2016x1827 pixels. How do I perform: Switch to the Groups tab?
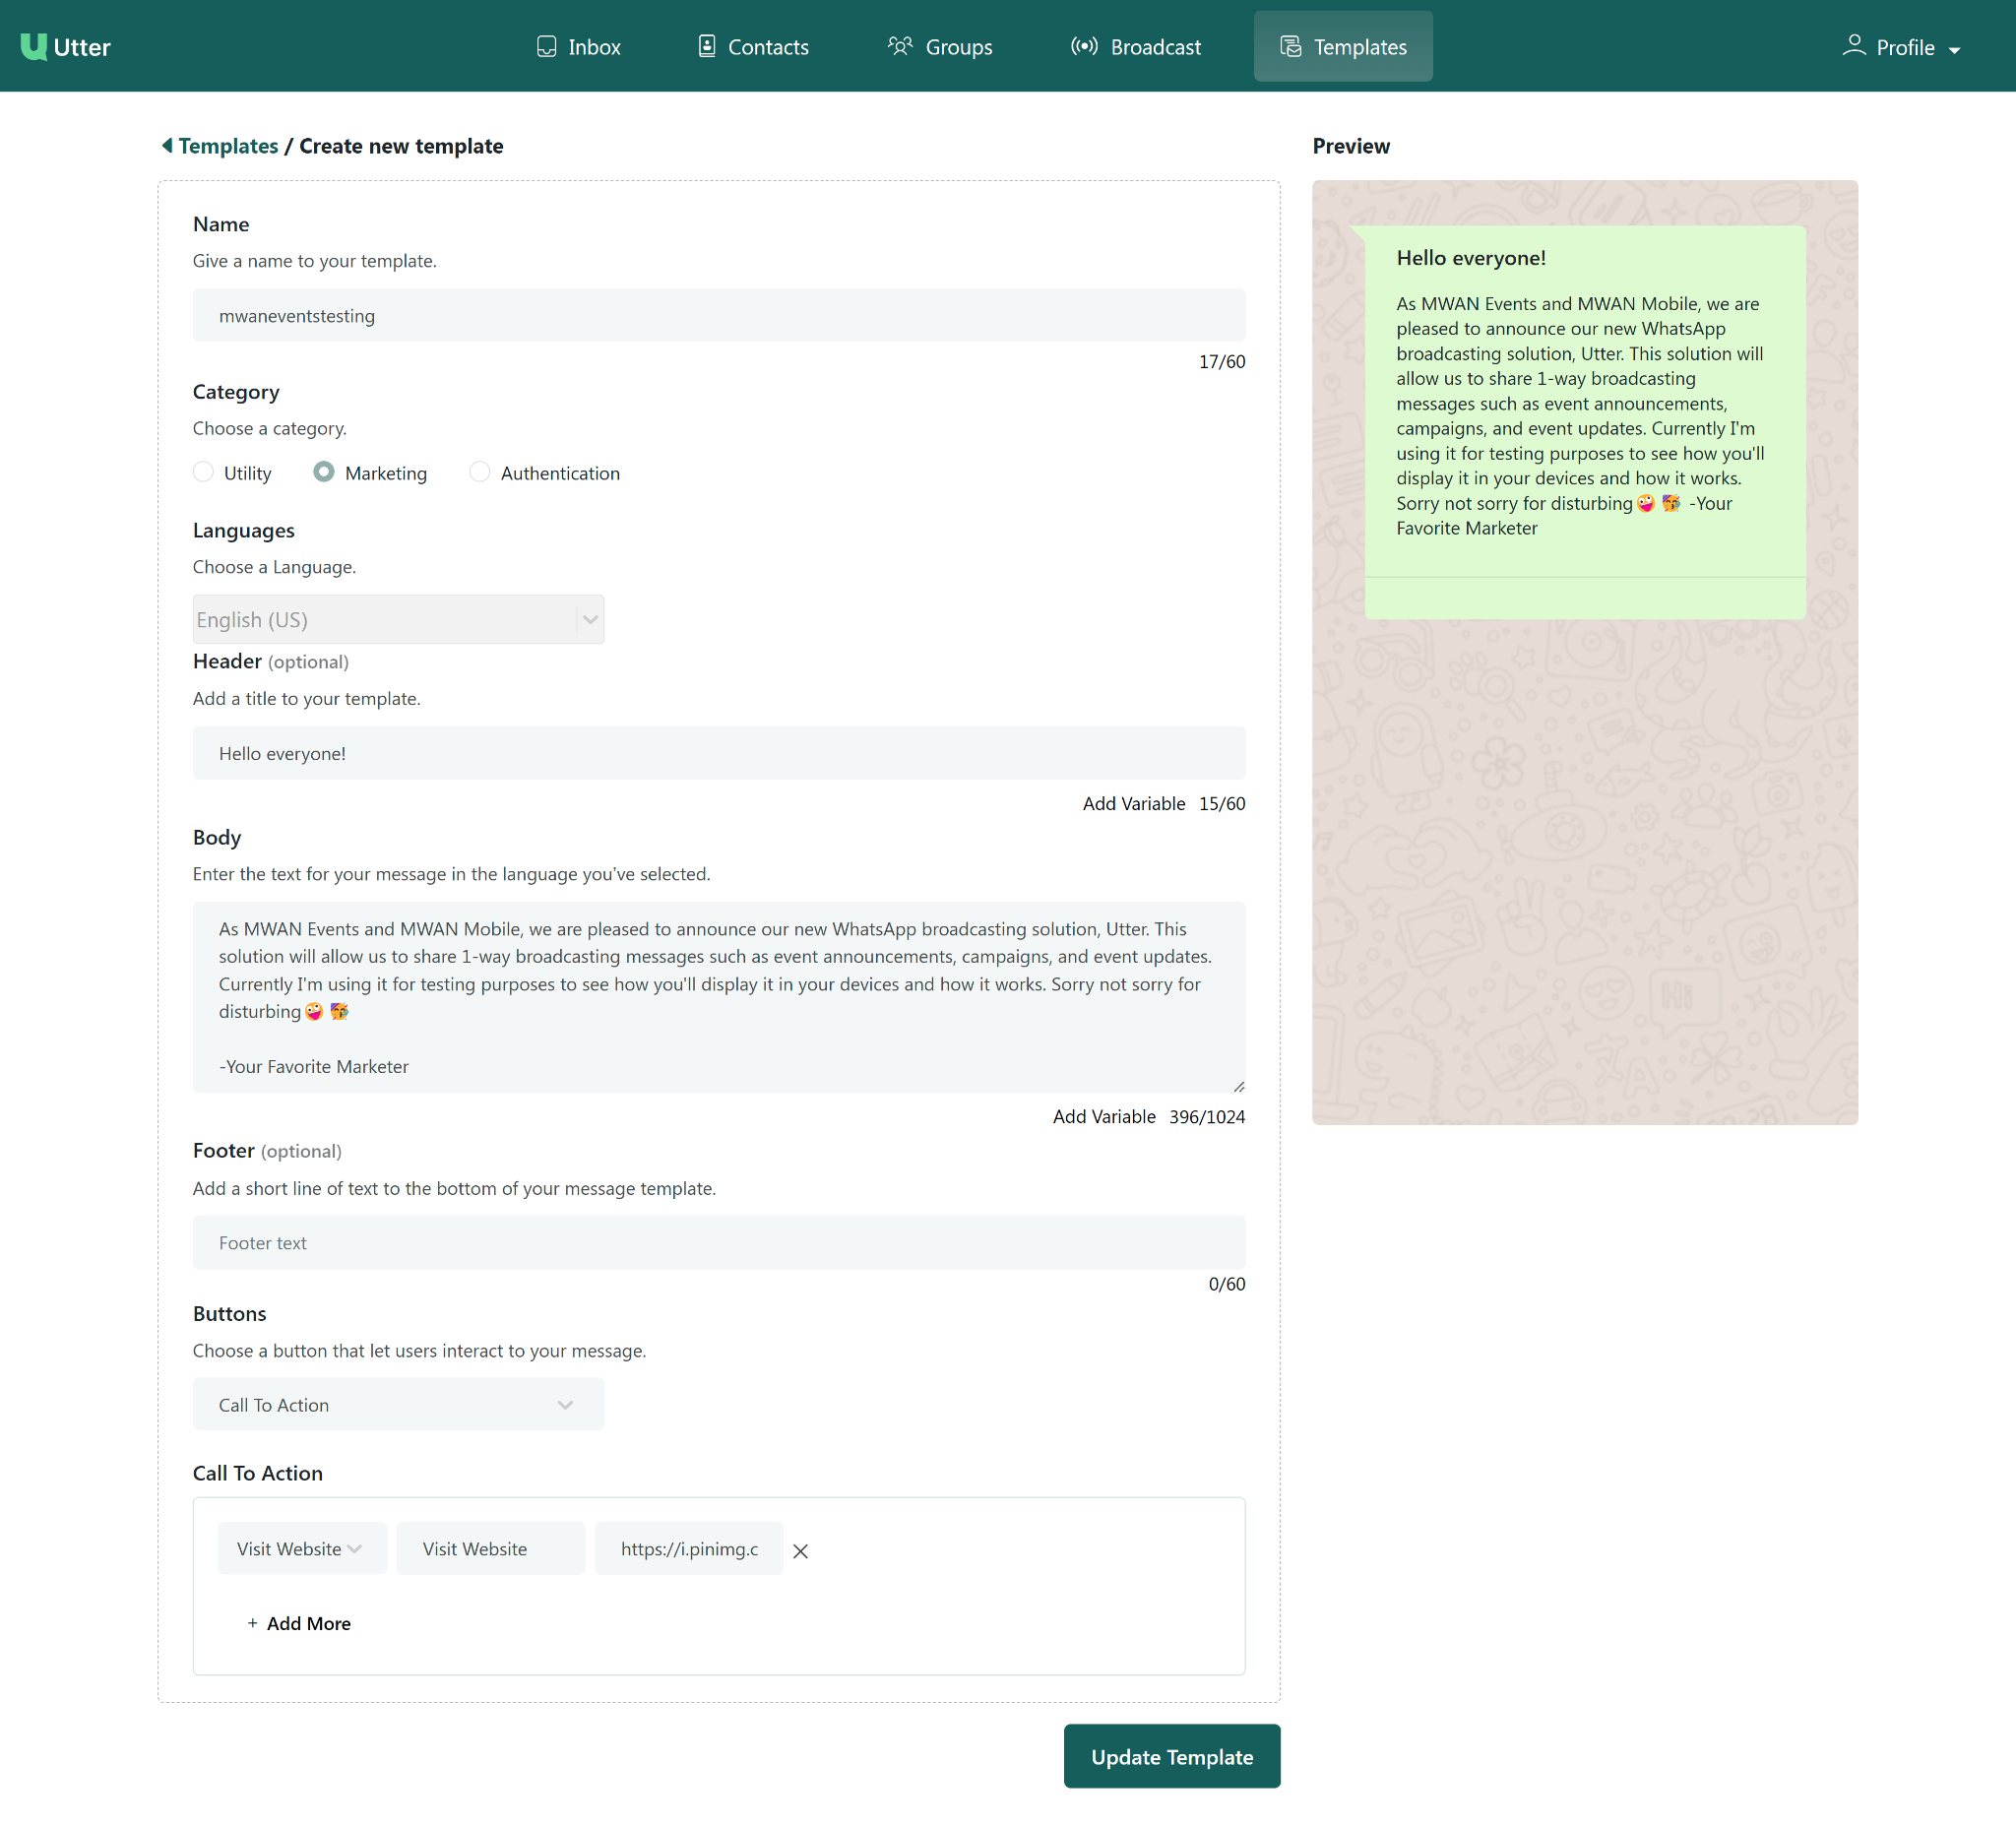940,47
